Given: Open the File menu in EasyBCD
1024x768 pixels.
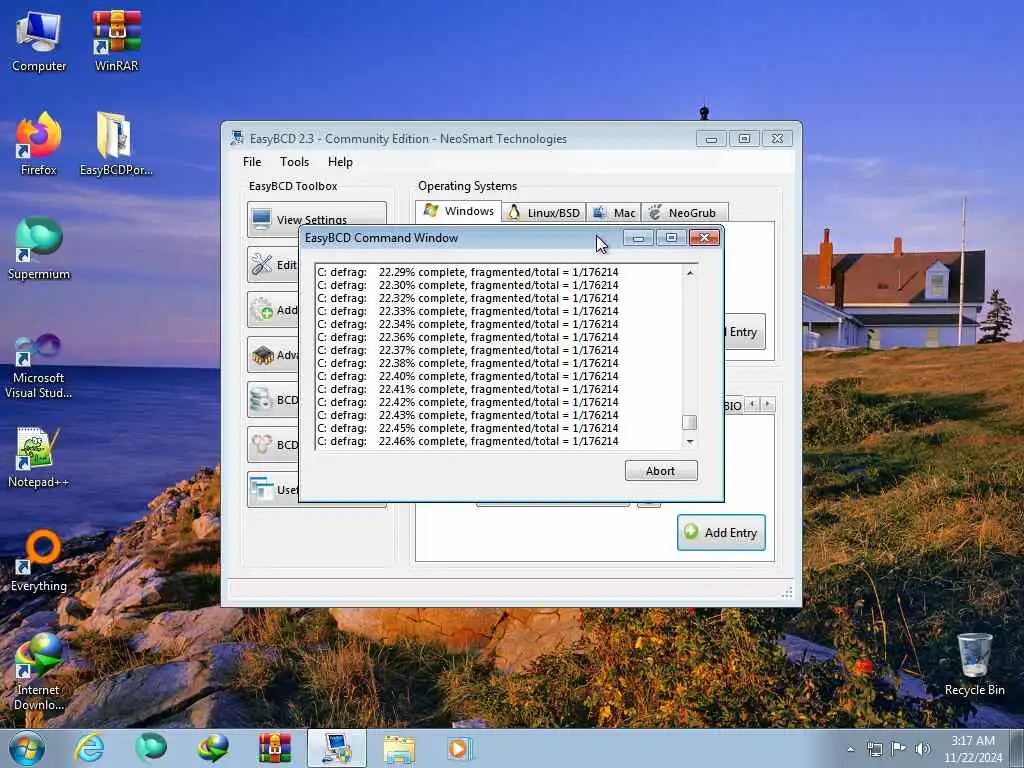Looking at the screenshot, I should (x=252, y=162).
